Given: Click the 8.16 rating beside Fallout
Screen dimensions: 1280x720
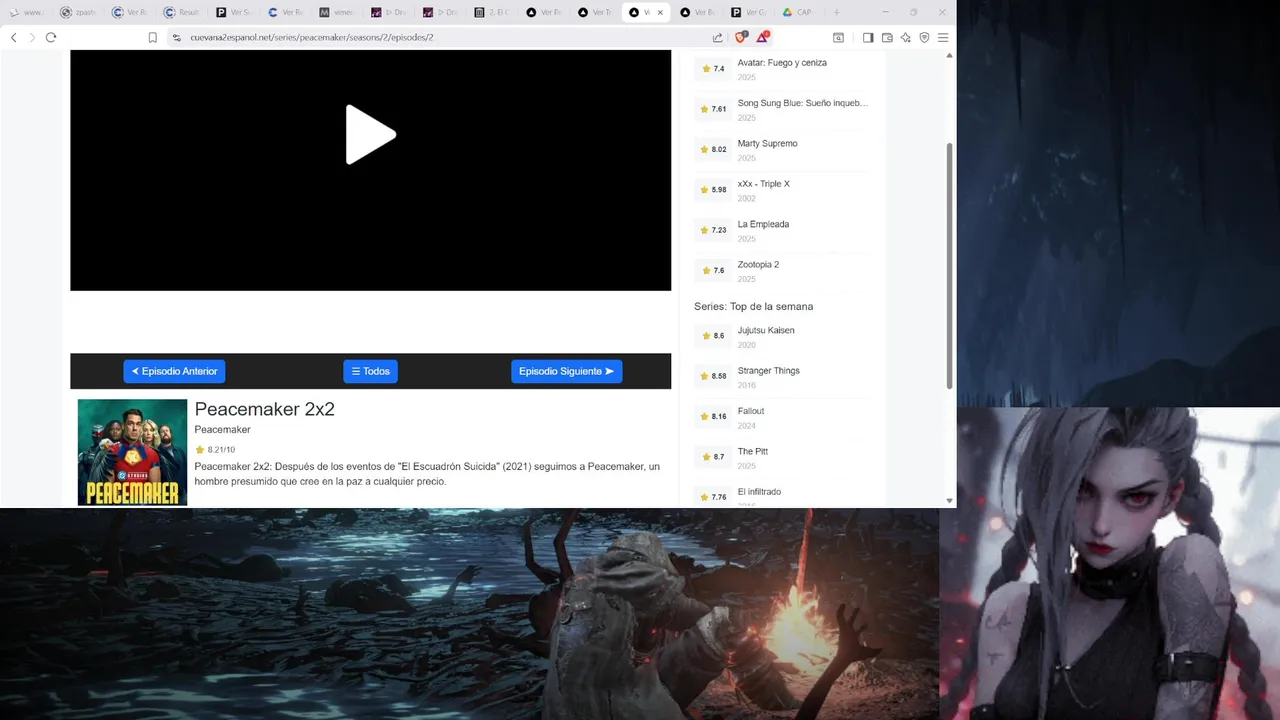Looking at the screenshot, I should (713, 417).
